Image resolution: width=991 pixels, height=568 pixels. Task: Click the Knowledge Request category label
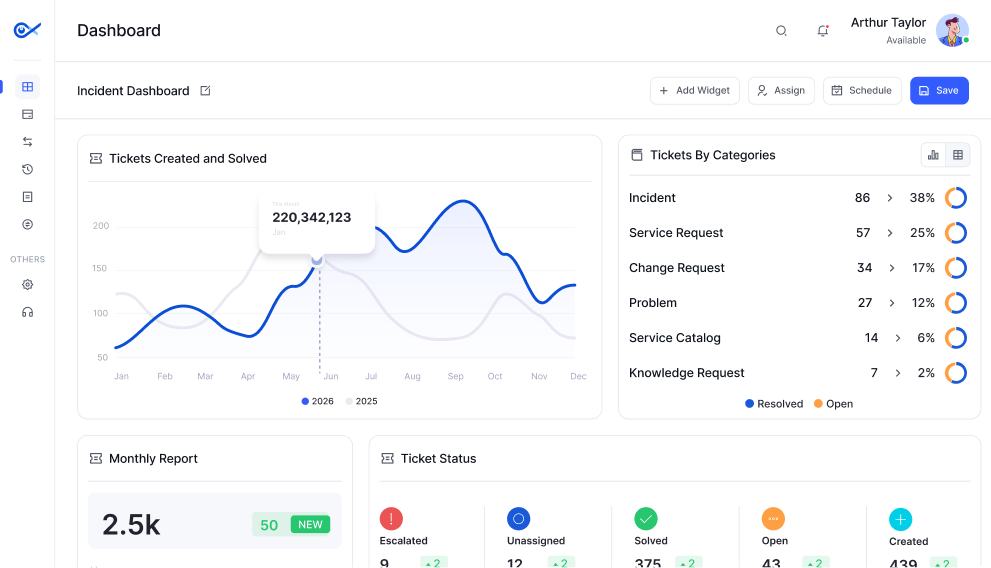click(x=686, y=373)
